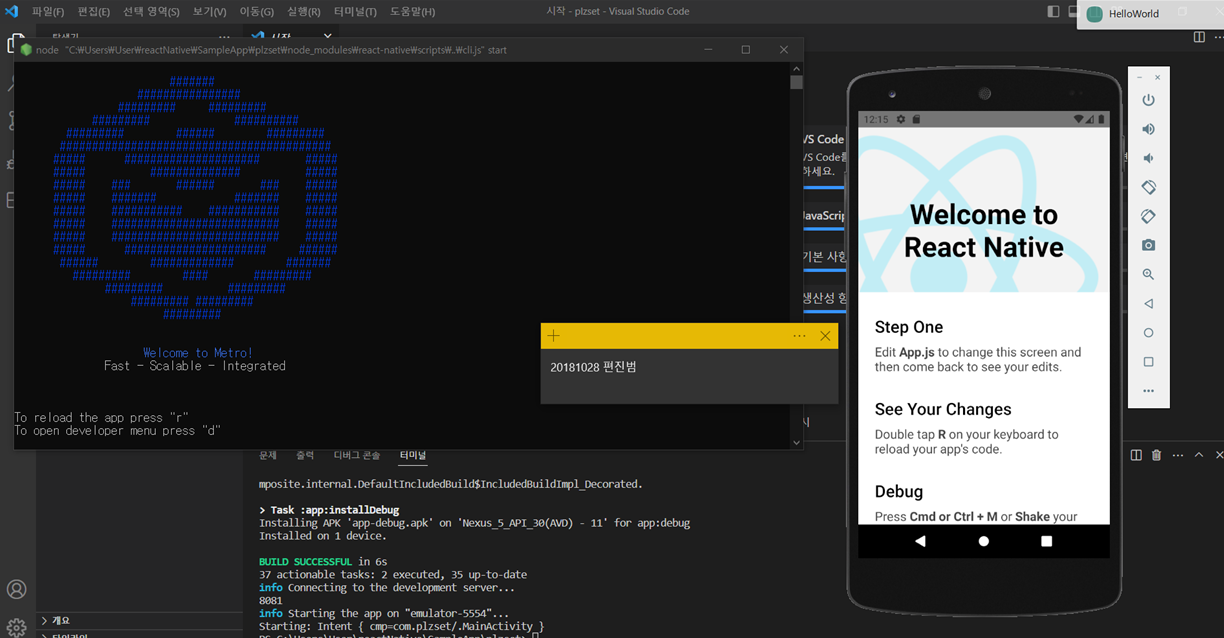Click 'Debug' heading in emulator app
Viewport: 1224px width, 638px height.
coord(899,491)
